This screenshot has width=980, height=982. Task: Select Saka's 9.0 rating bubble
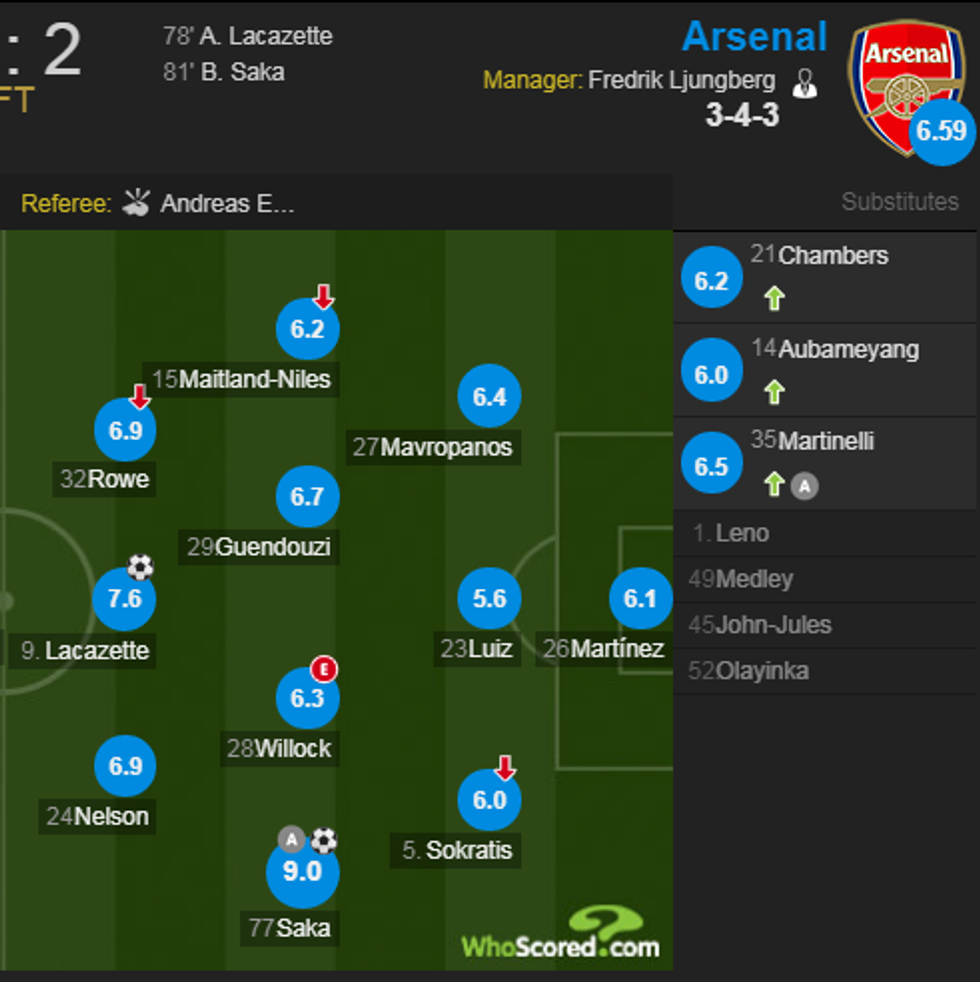[304, 871]
